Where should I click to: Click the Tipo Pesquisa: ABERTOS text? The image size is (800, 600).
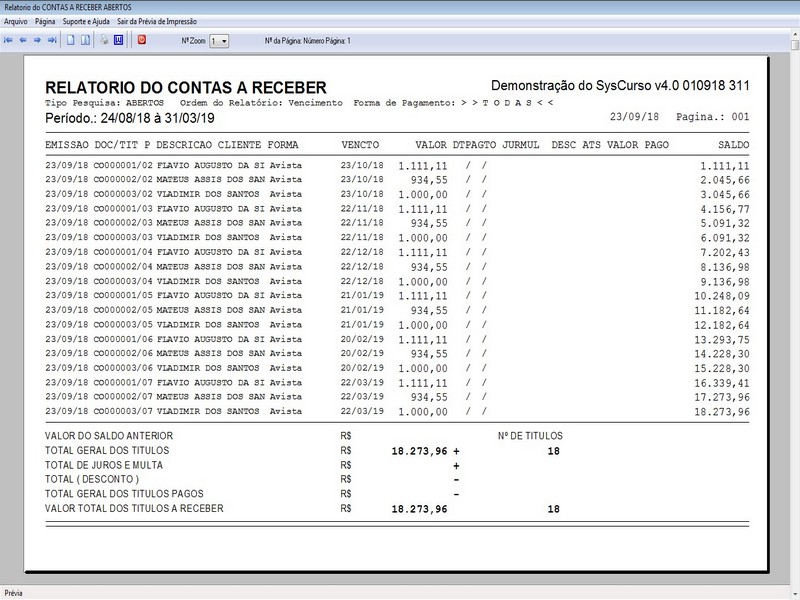[105, 103]
